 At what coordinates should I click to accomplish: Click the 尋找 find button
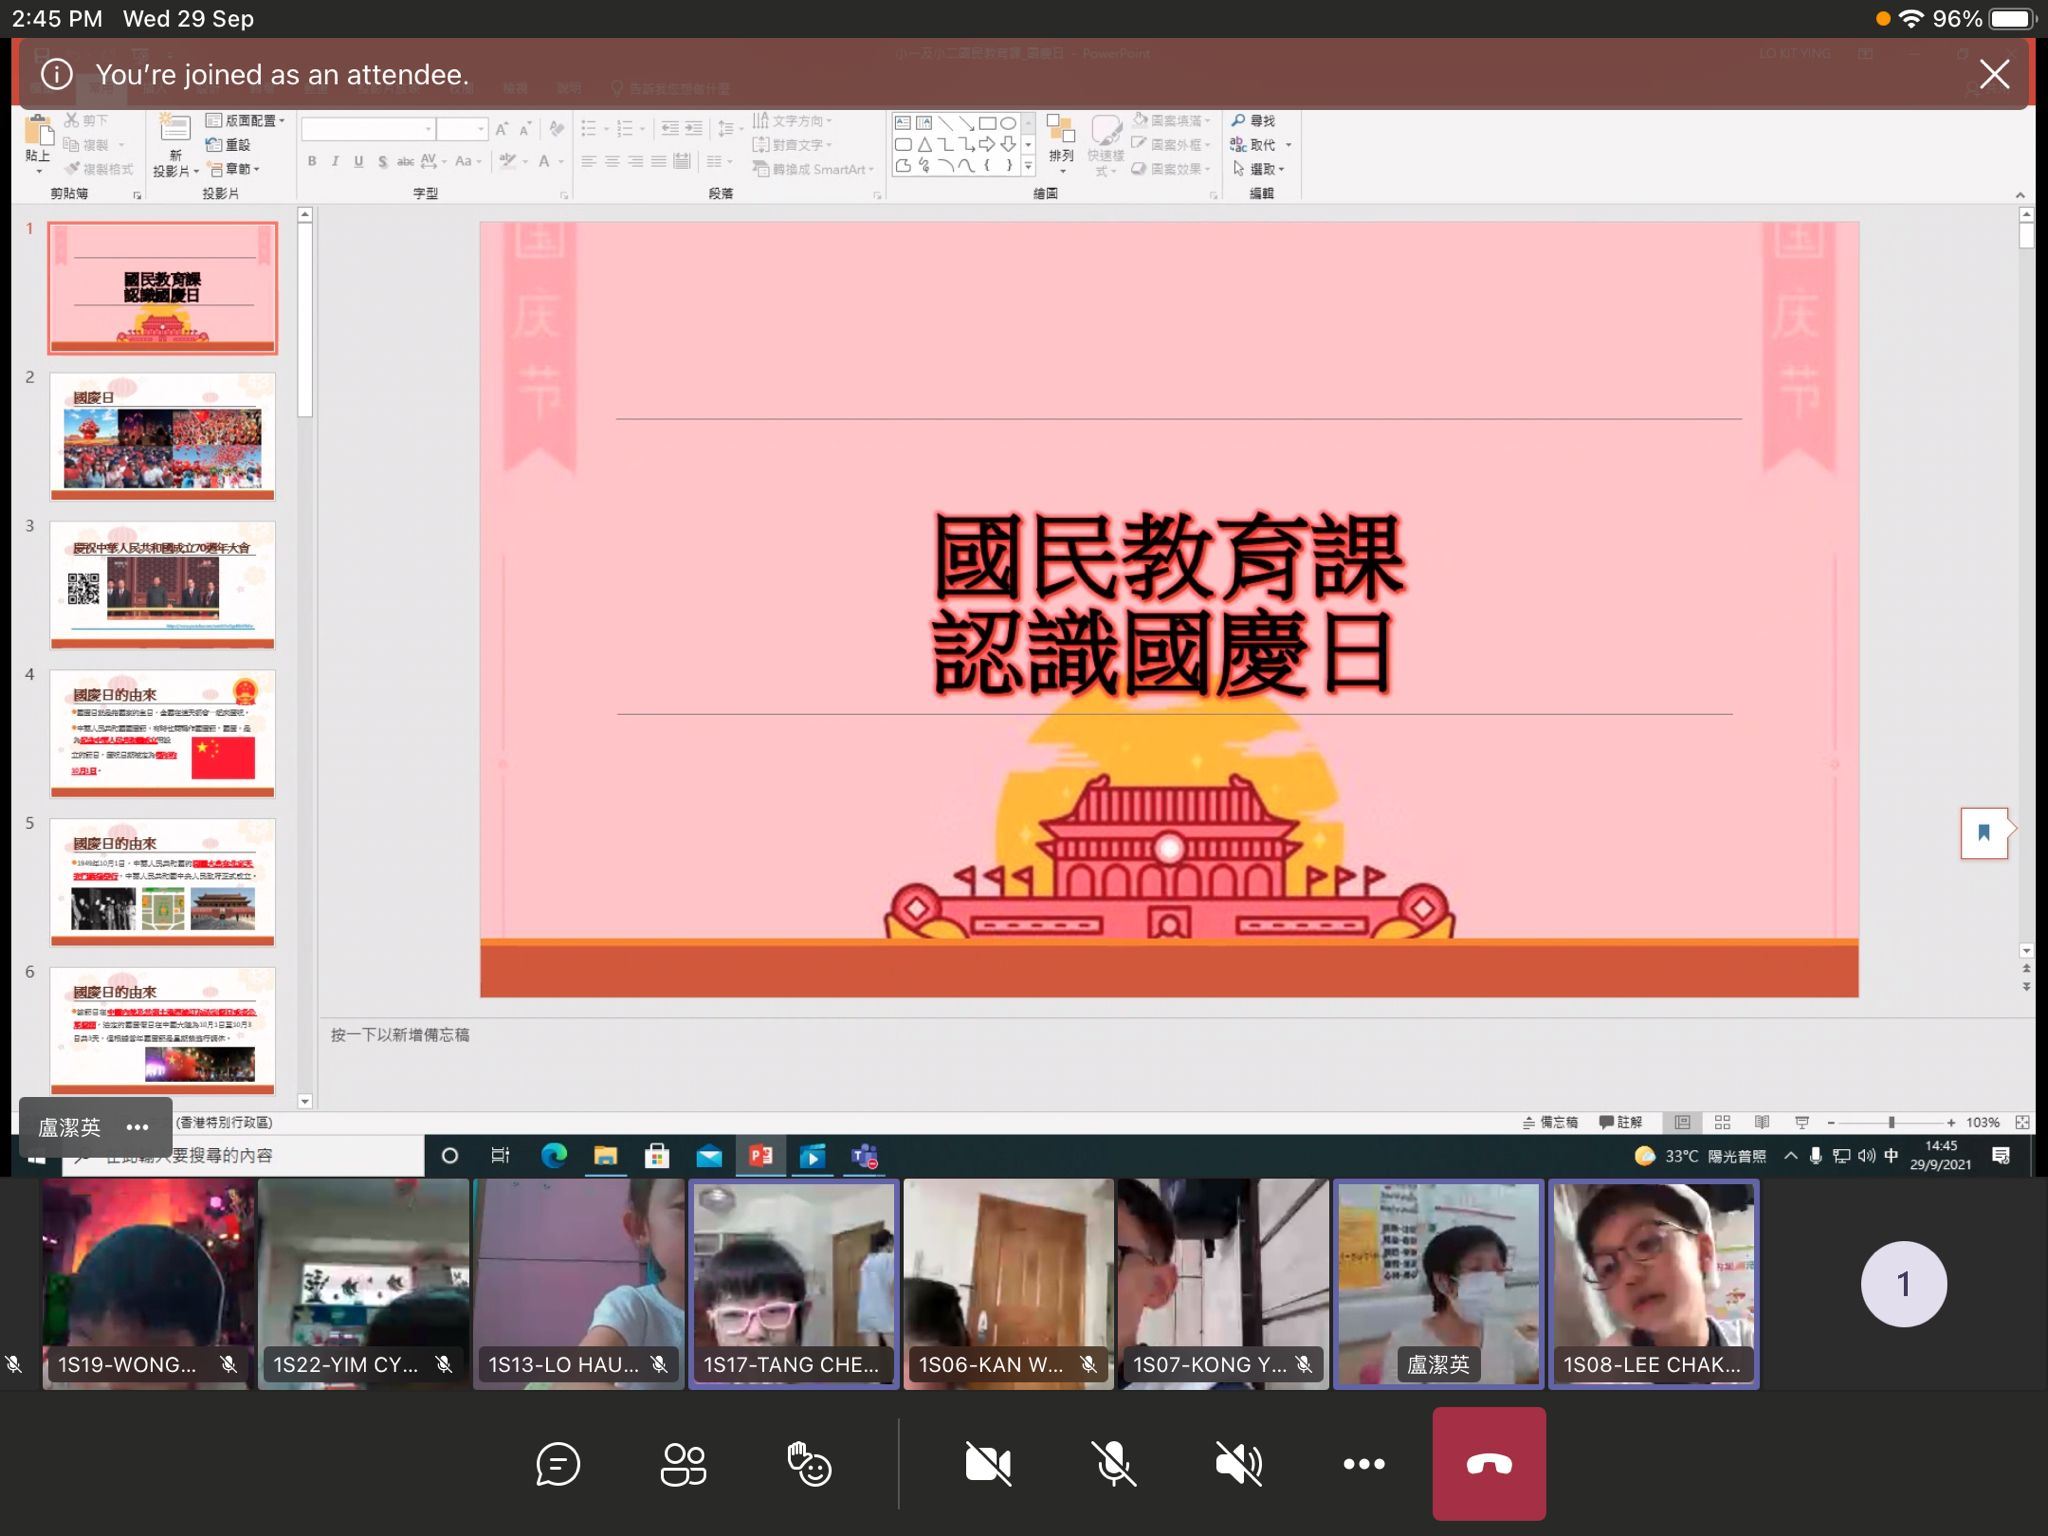point(1254,121)
